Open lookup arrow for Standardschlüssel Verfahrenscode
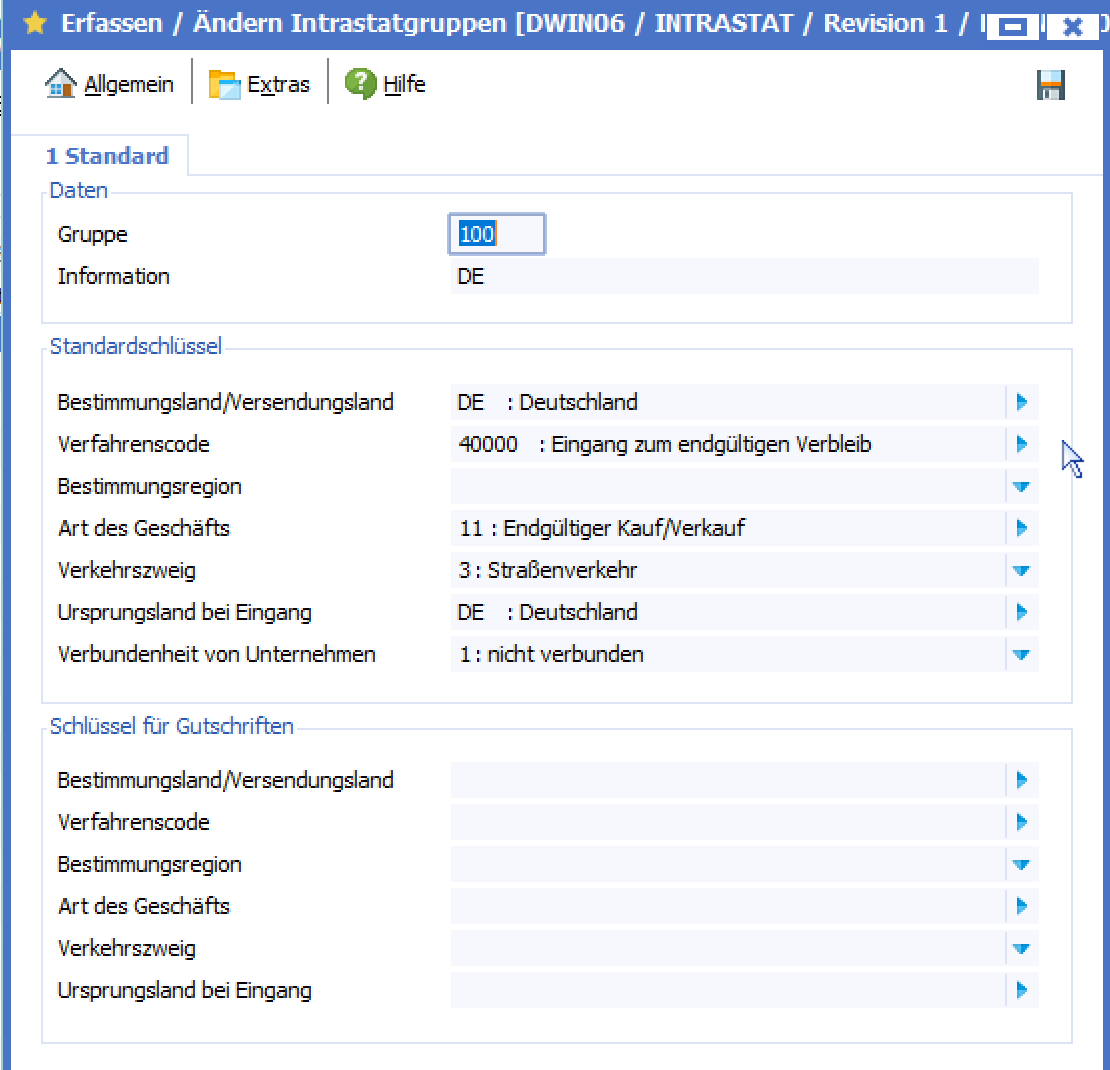This screenshot has width=1110, height=1070. [x=1022, y=444]
